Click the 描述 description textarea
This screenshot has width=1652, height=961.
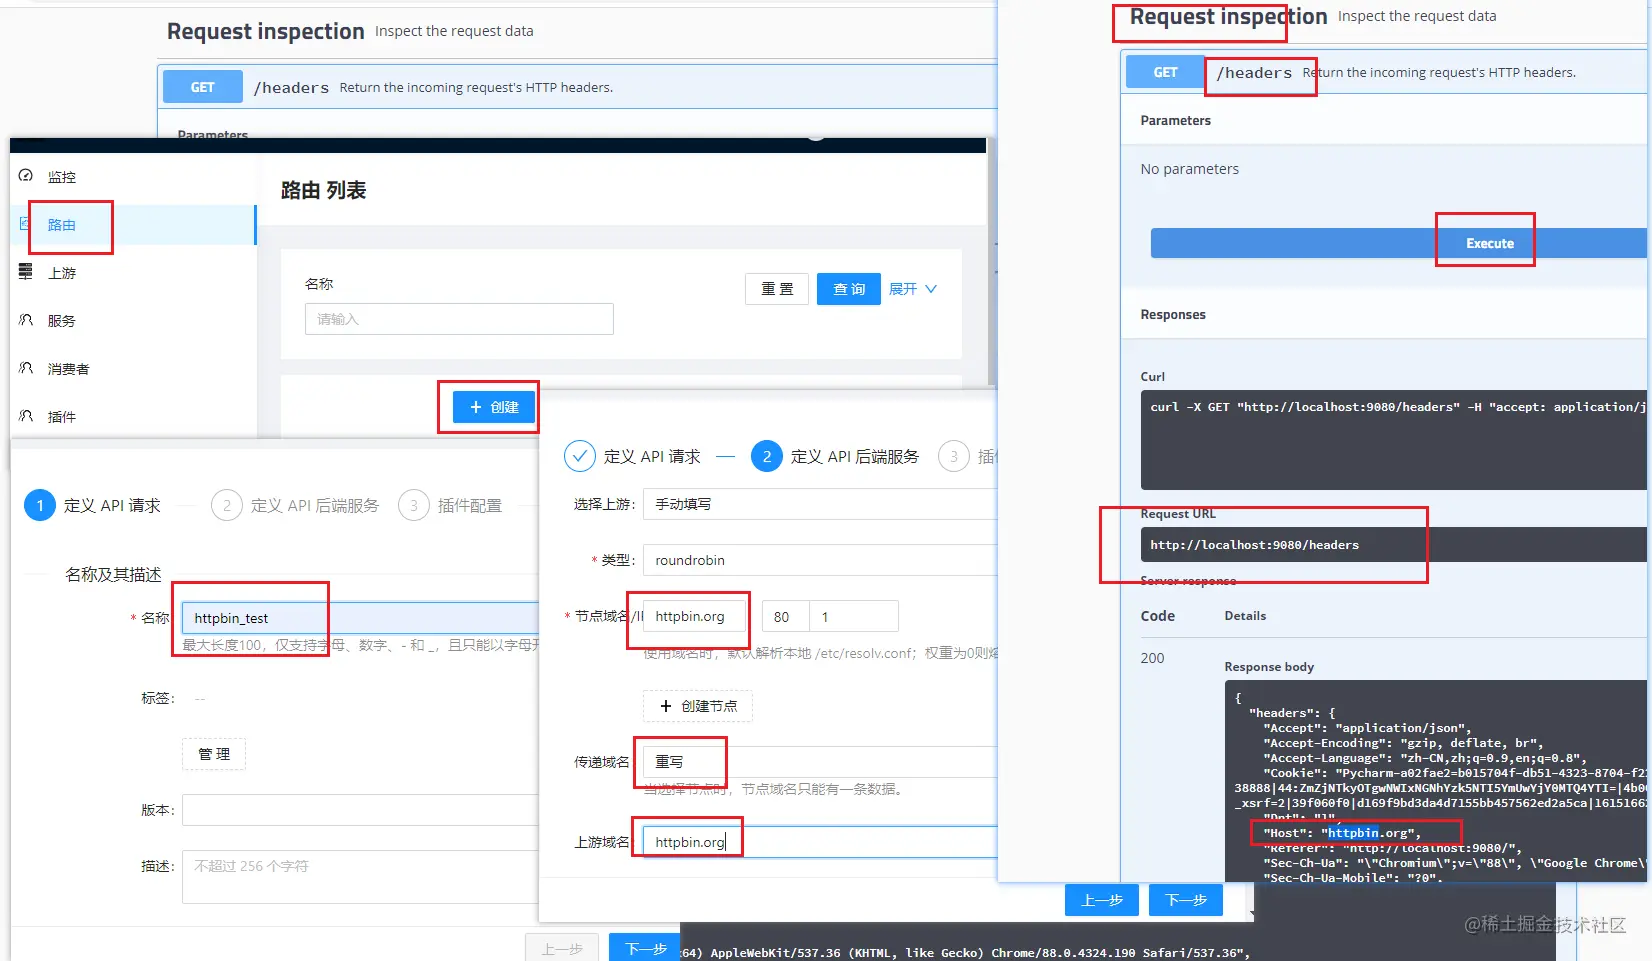360,877
